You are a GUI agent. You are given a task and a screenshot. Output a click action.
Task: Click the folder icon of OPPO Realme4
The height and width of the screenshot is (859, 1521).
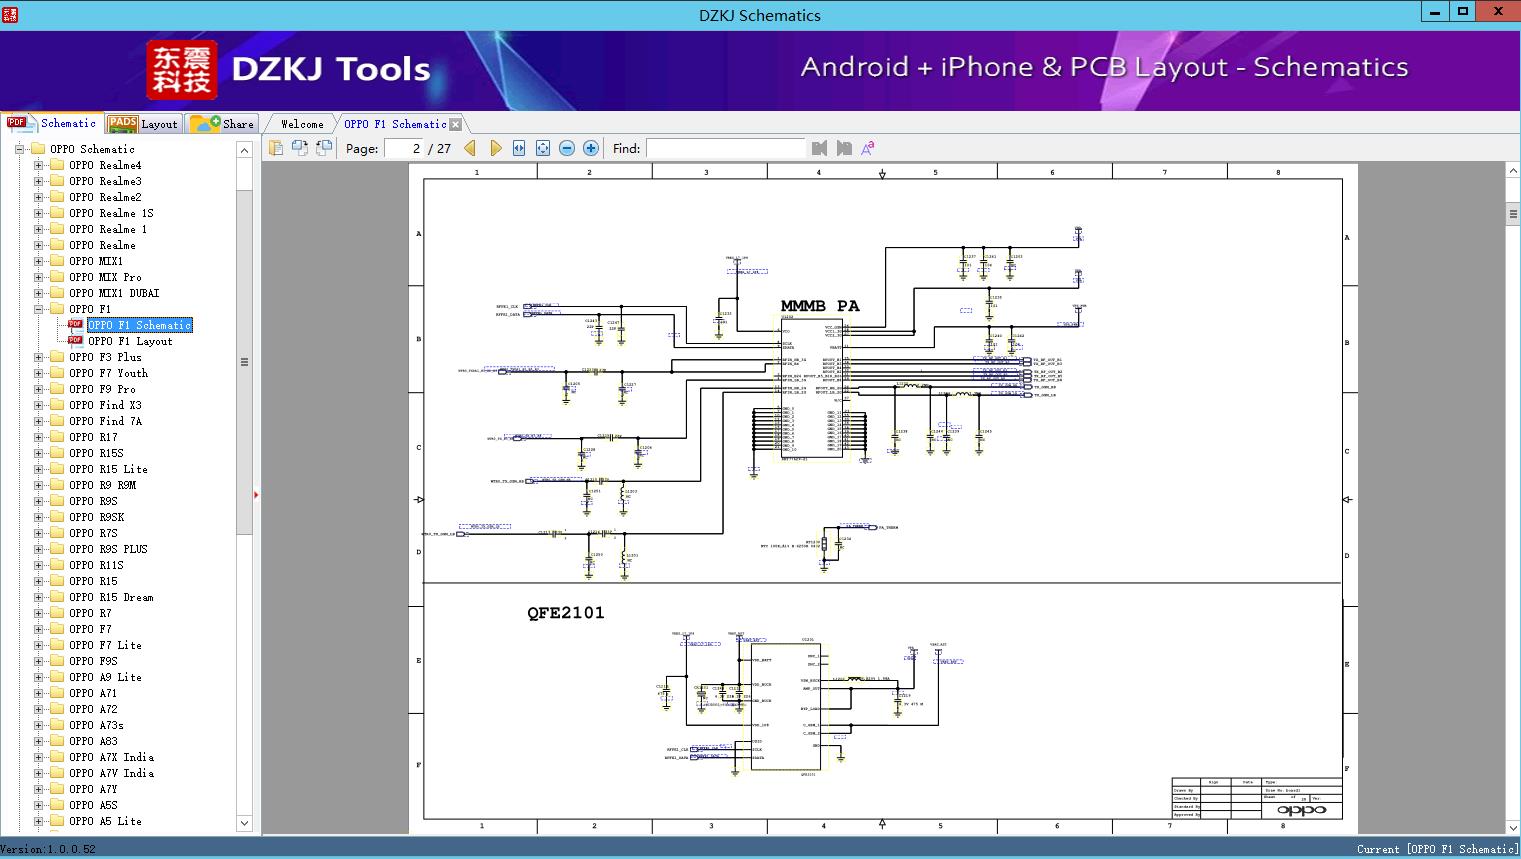pyautogui.click(x=57, y=165)
